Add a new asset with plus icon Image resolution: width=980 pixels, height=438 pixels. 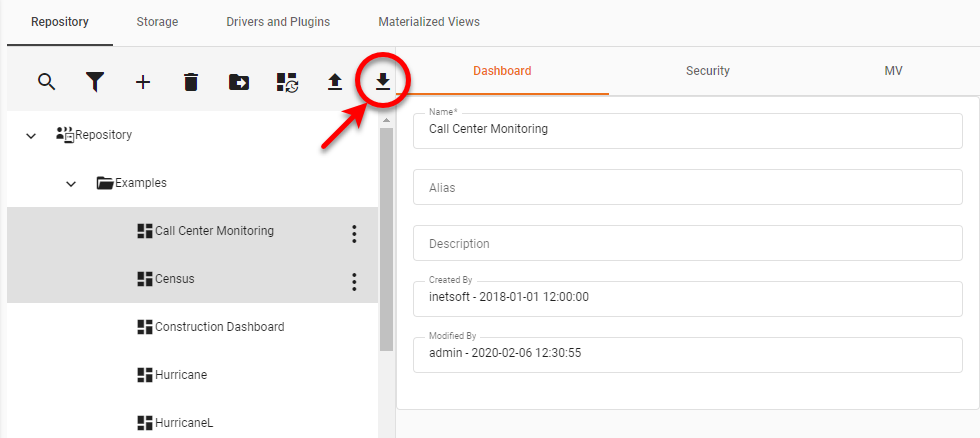[143, 82]
